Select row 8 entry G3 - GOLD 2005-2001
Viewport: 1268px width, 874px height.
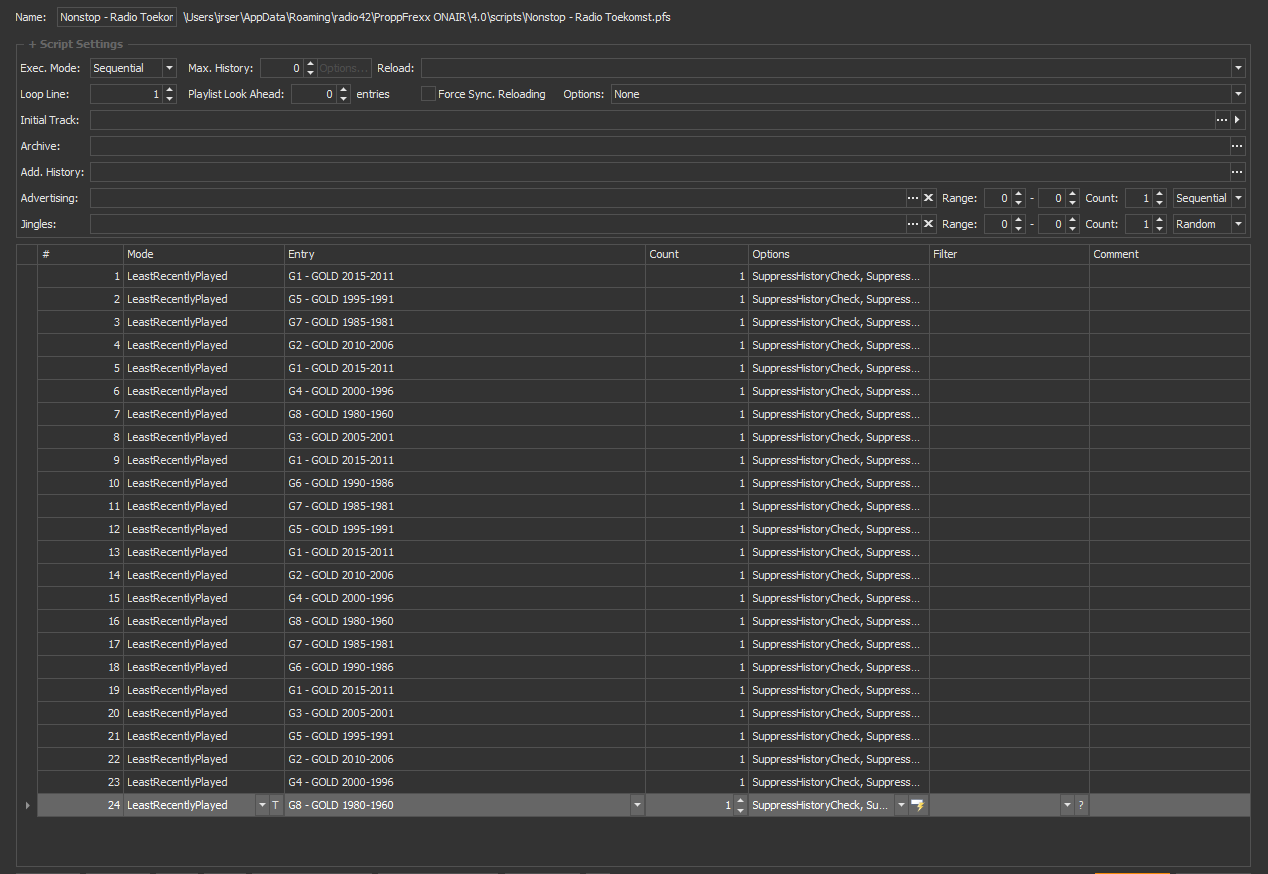(465, 437)
